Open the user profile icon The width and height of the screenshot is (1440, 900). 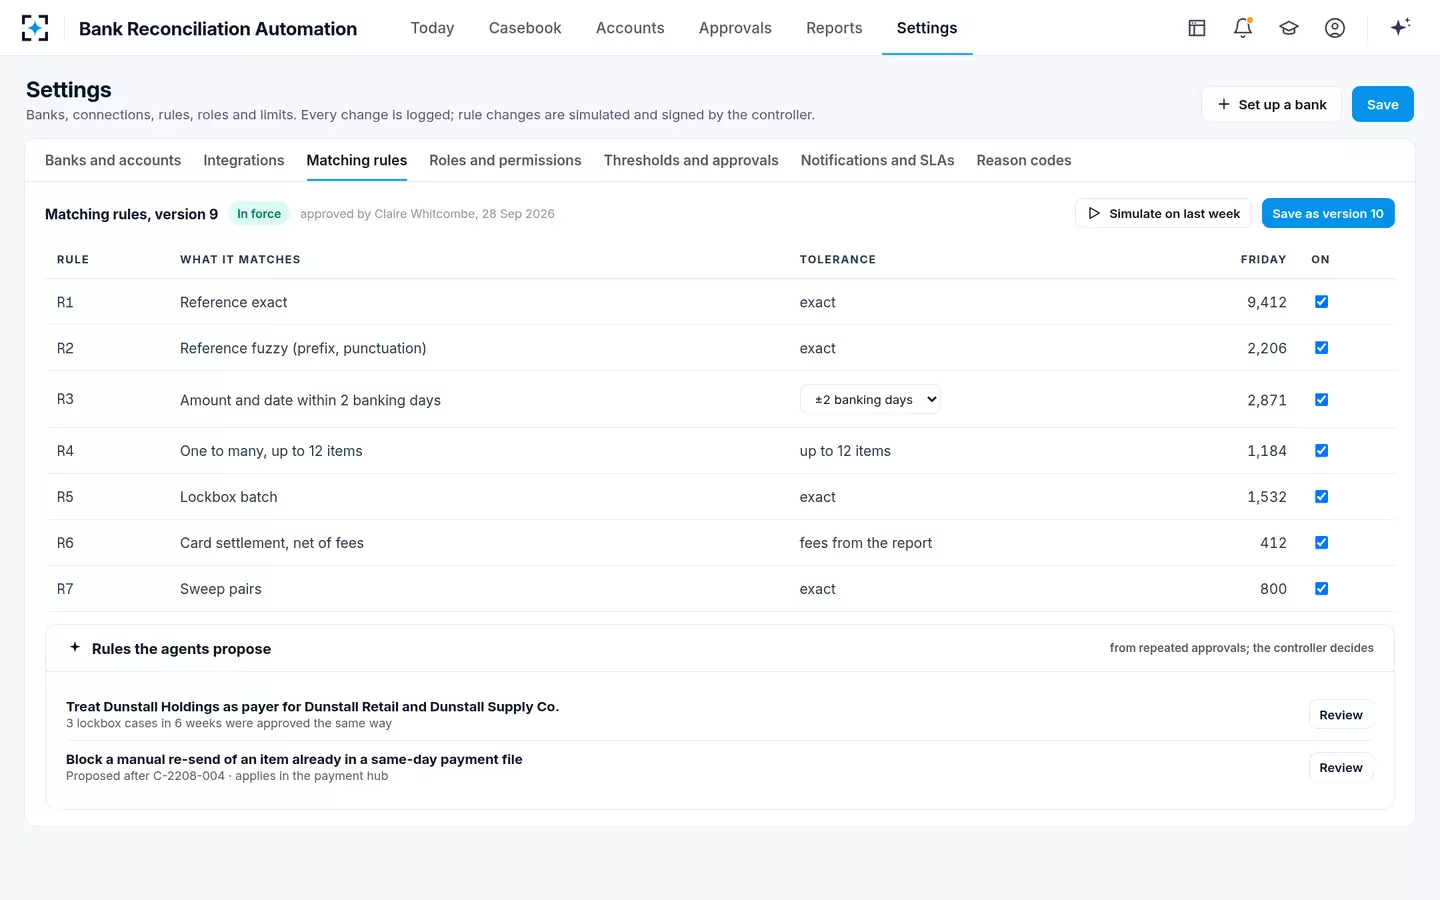pos(1335,28)
